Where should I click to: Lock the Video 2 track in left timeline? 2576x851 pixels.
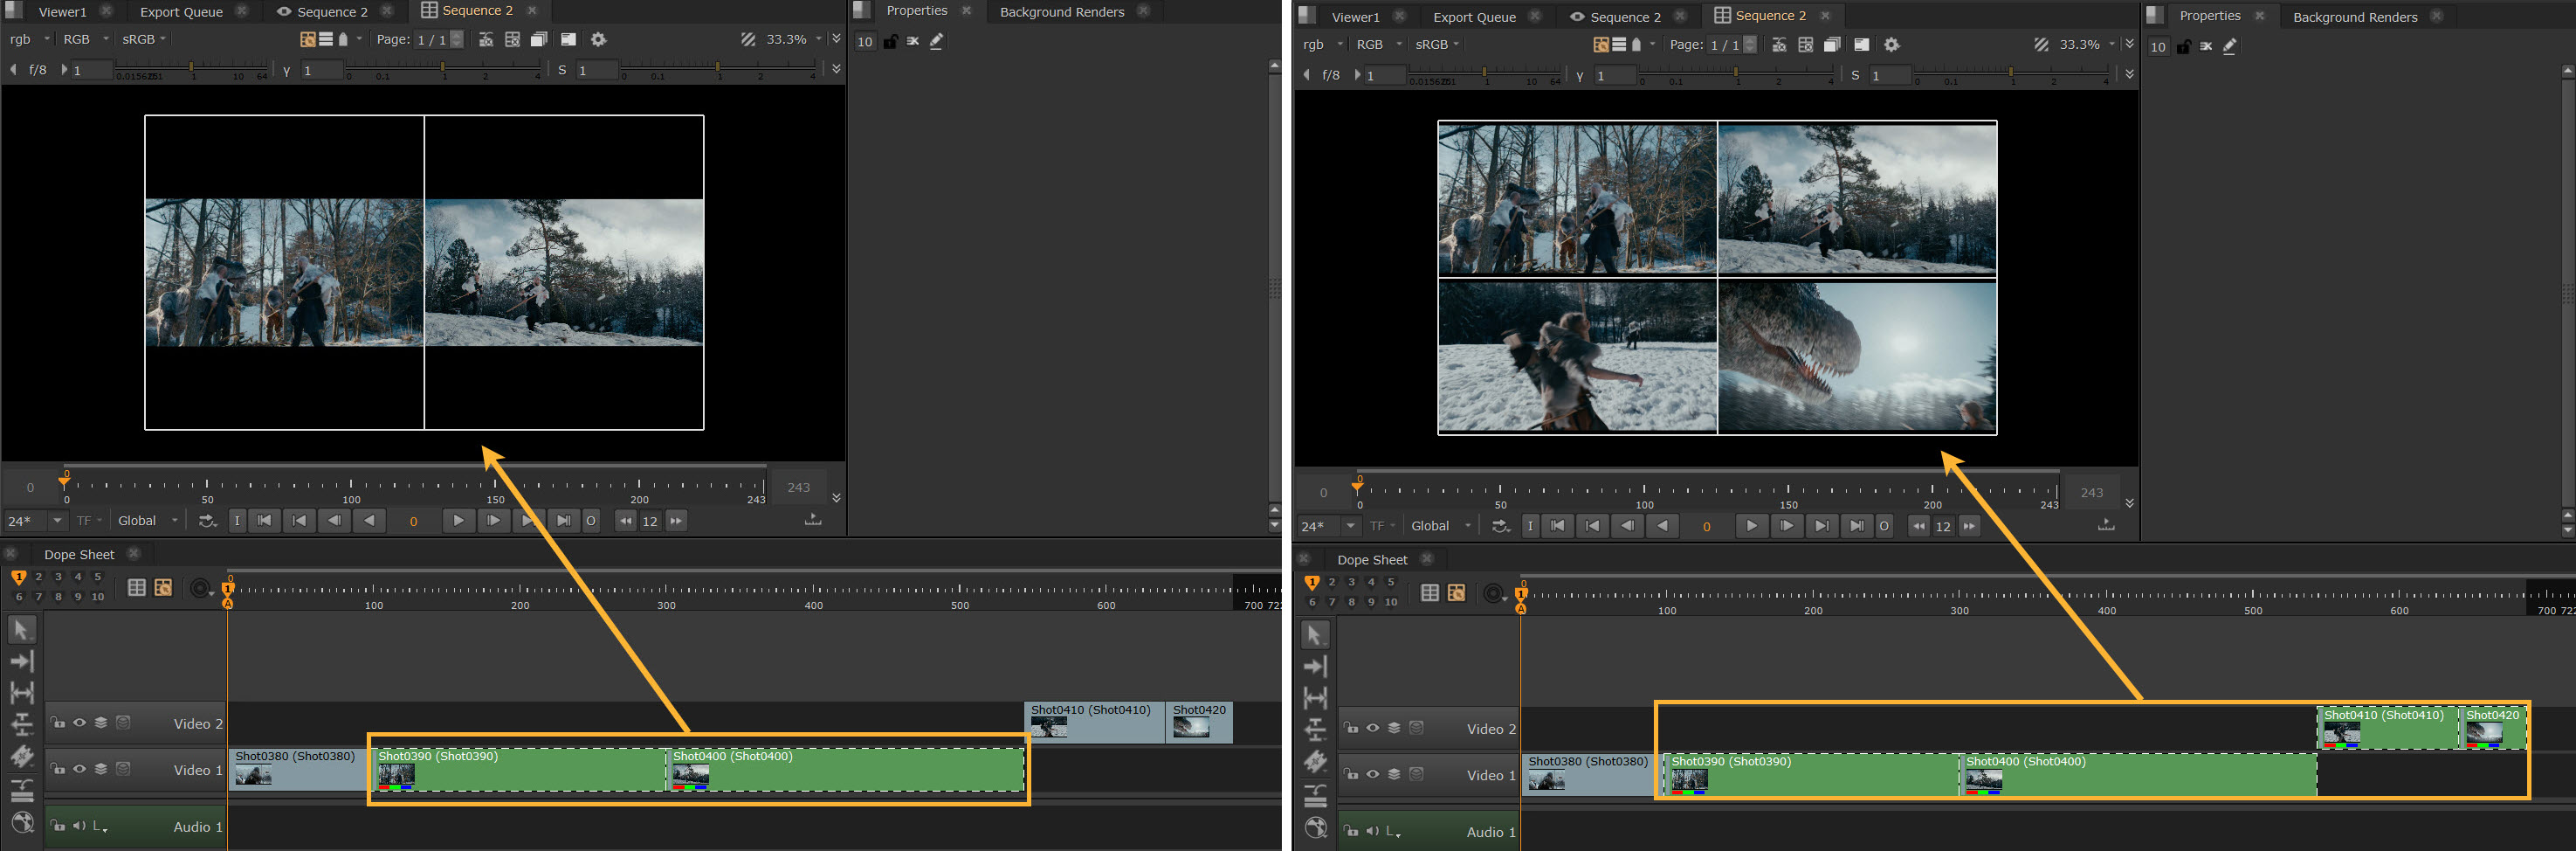pyautogui.click(x=58, y=723)
